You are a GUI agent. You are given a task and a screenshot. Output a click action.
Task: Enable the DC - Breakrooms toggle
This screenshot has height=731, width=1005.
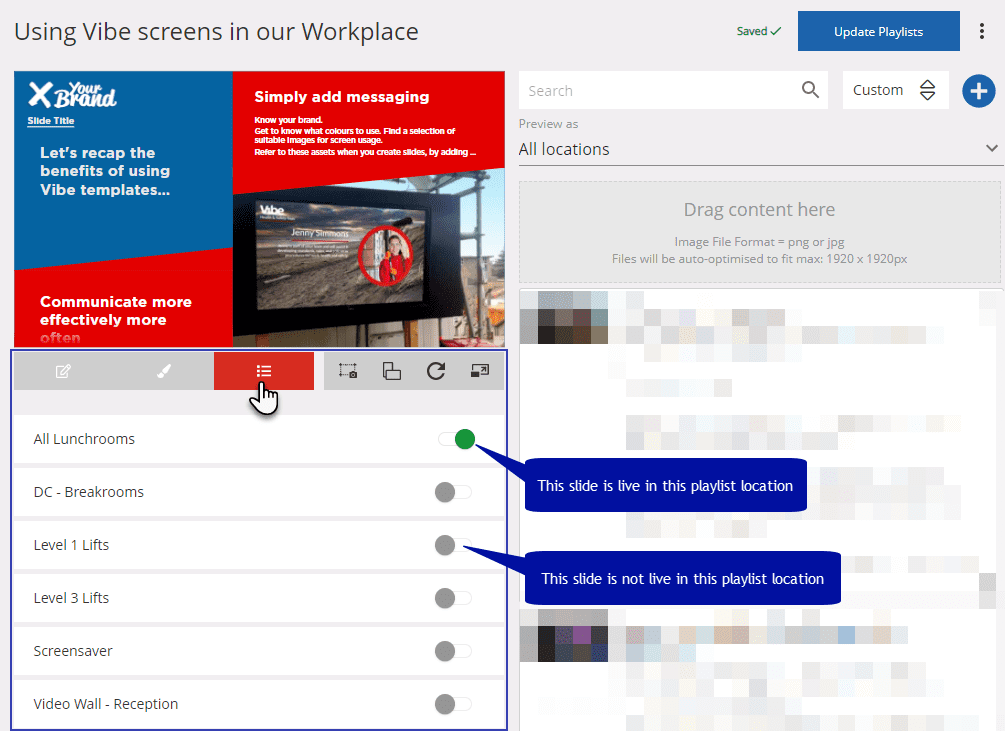pyautogui.click(x=453, y=492)
